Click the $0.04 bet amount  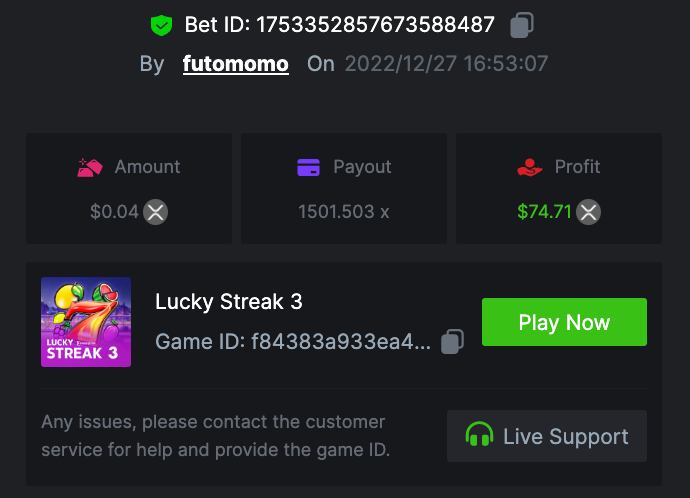coord(113,212)
